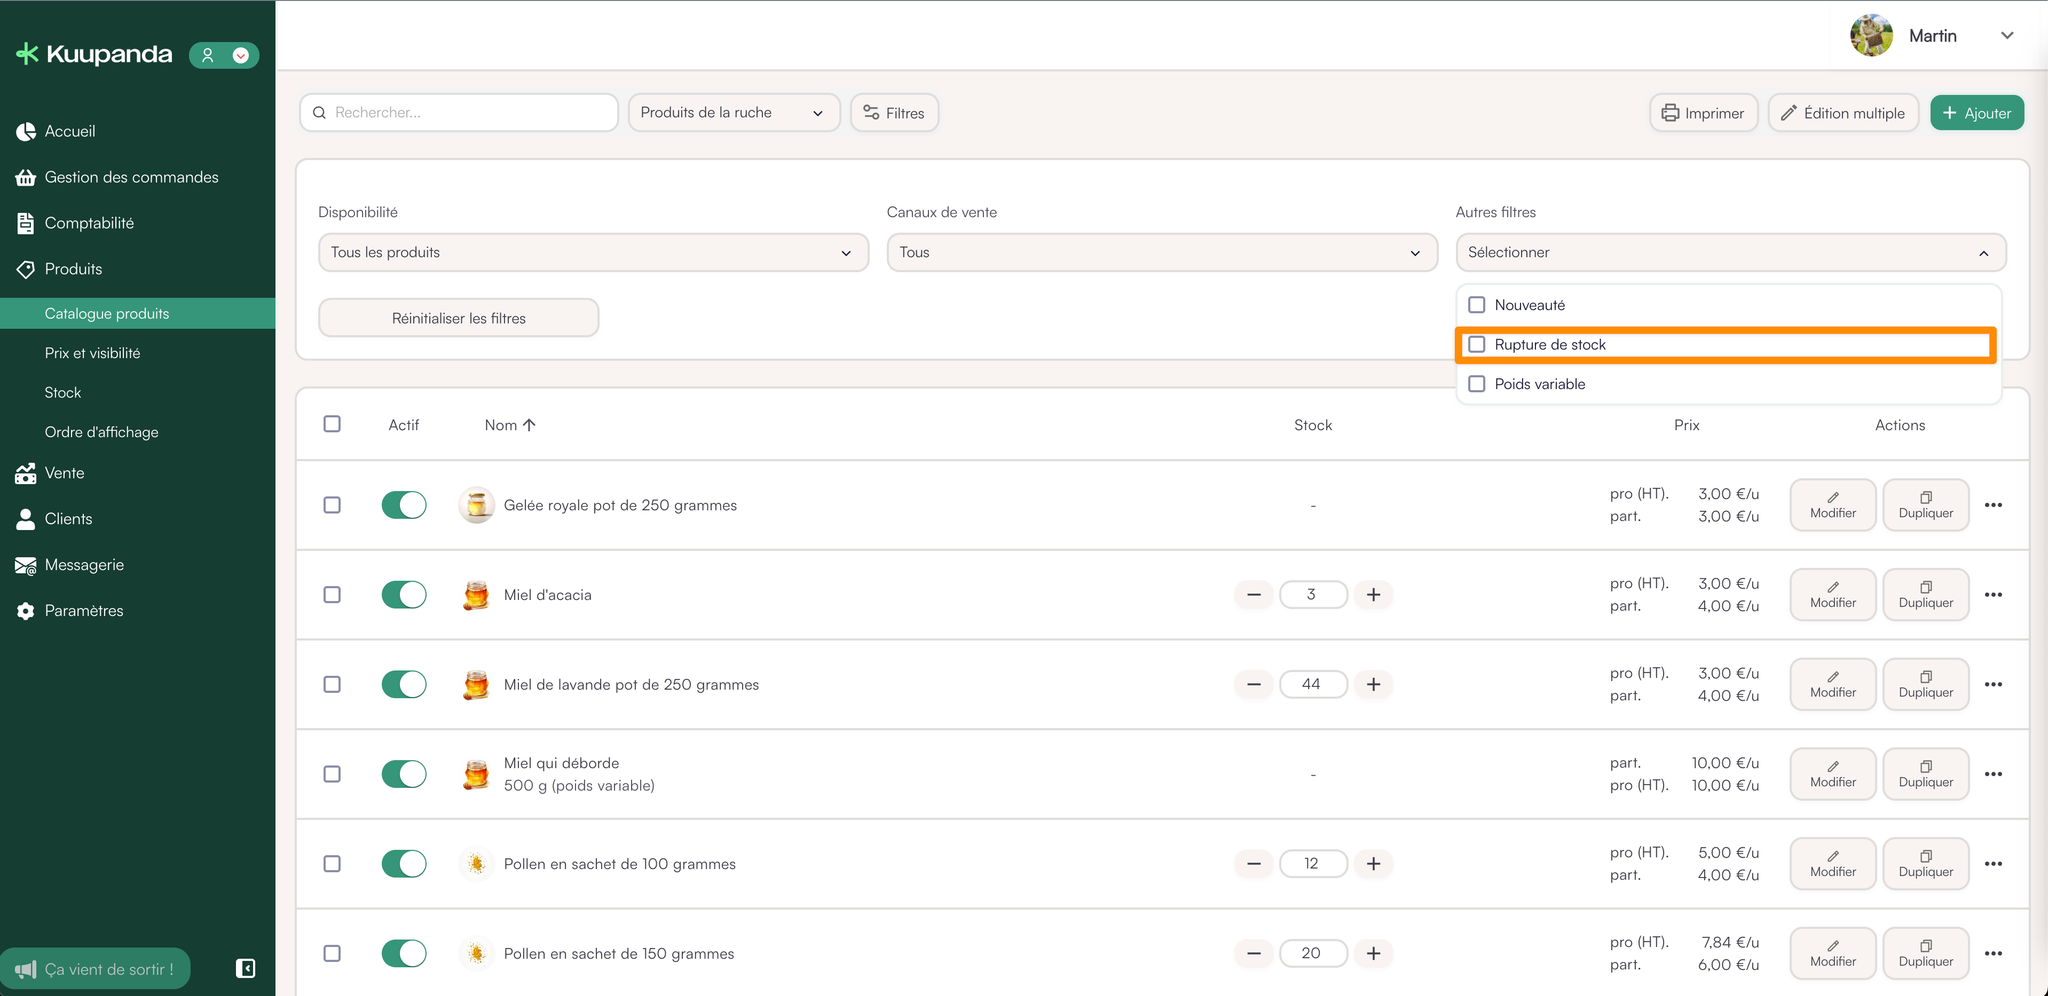Open Messagerie from the envelope icon

click(x=26, y=566)
